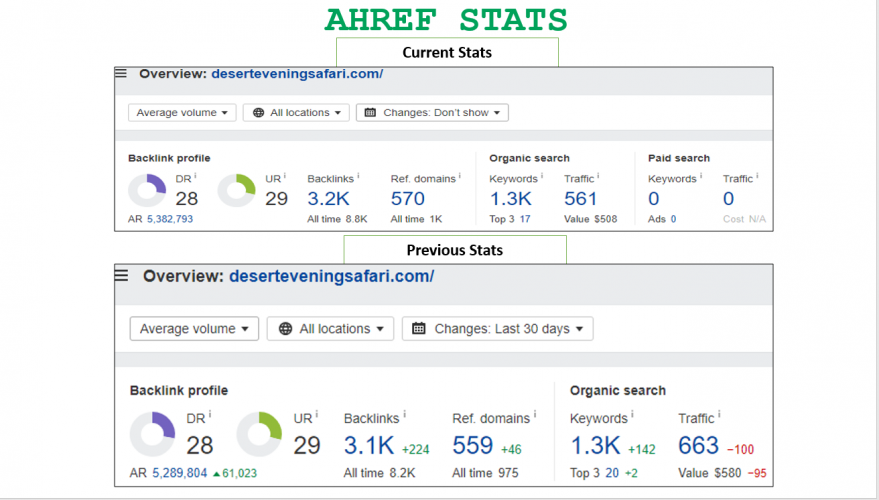
Task: Click info icon next to Keywords in Previous Stats
Action: [632, 415]
